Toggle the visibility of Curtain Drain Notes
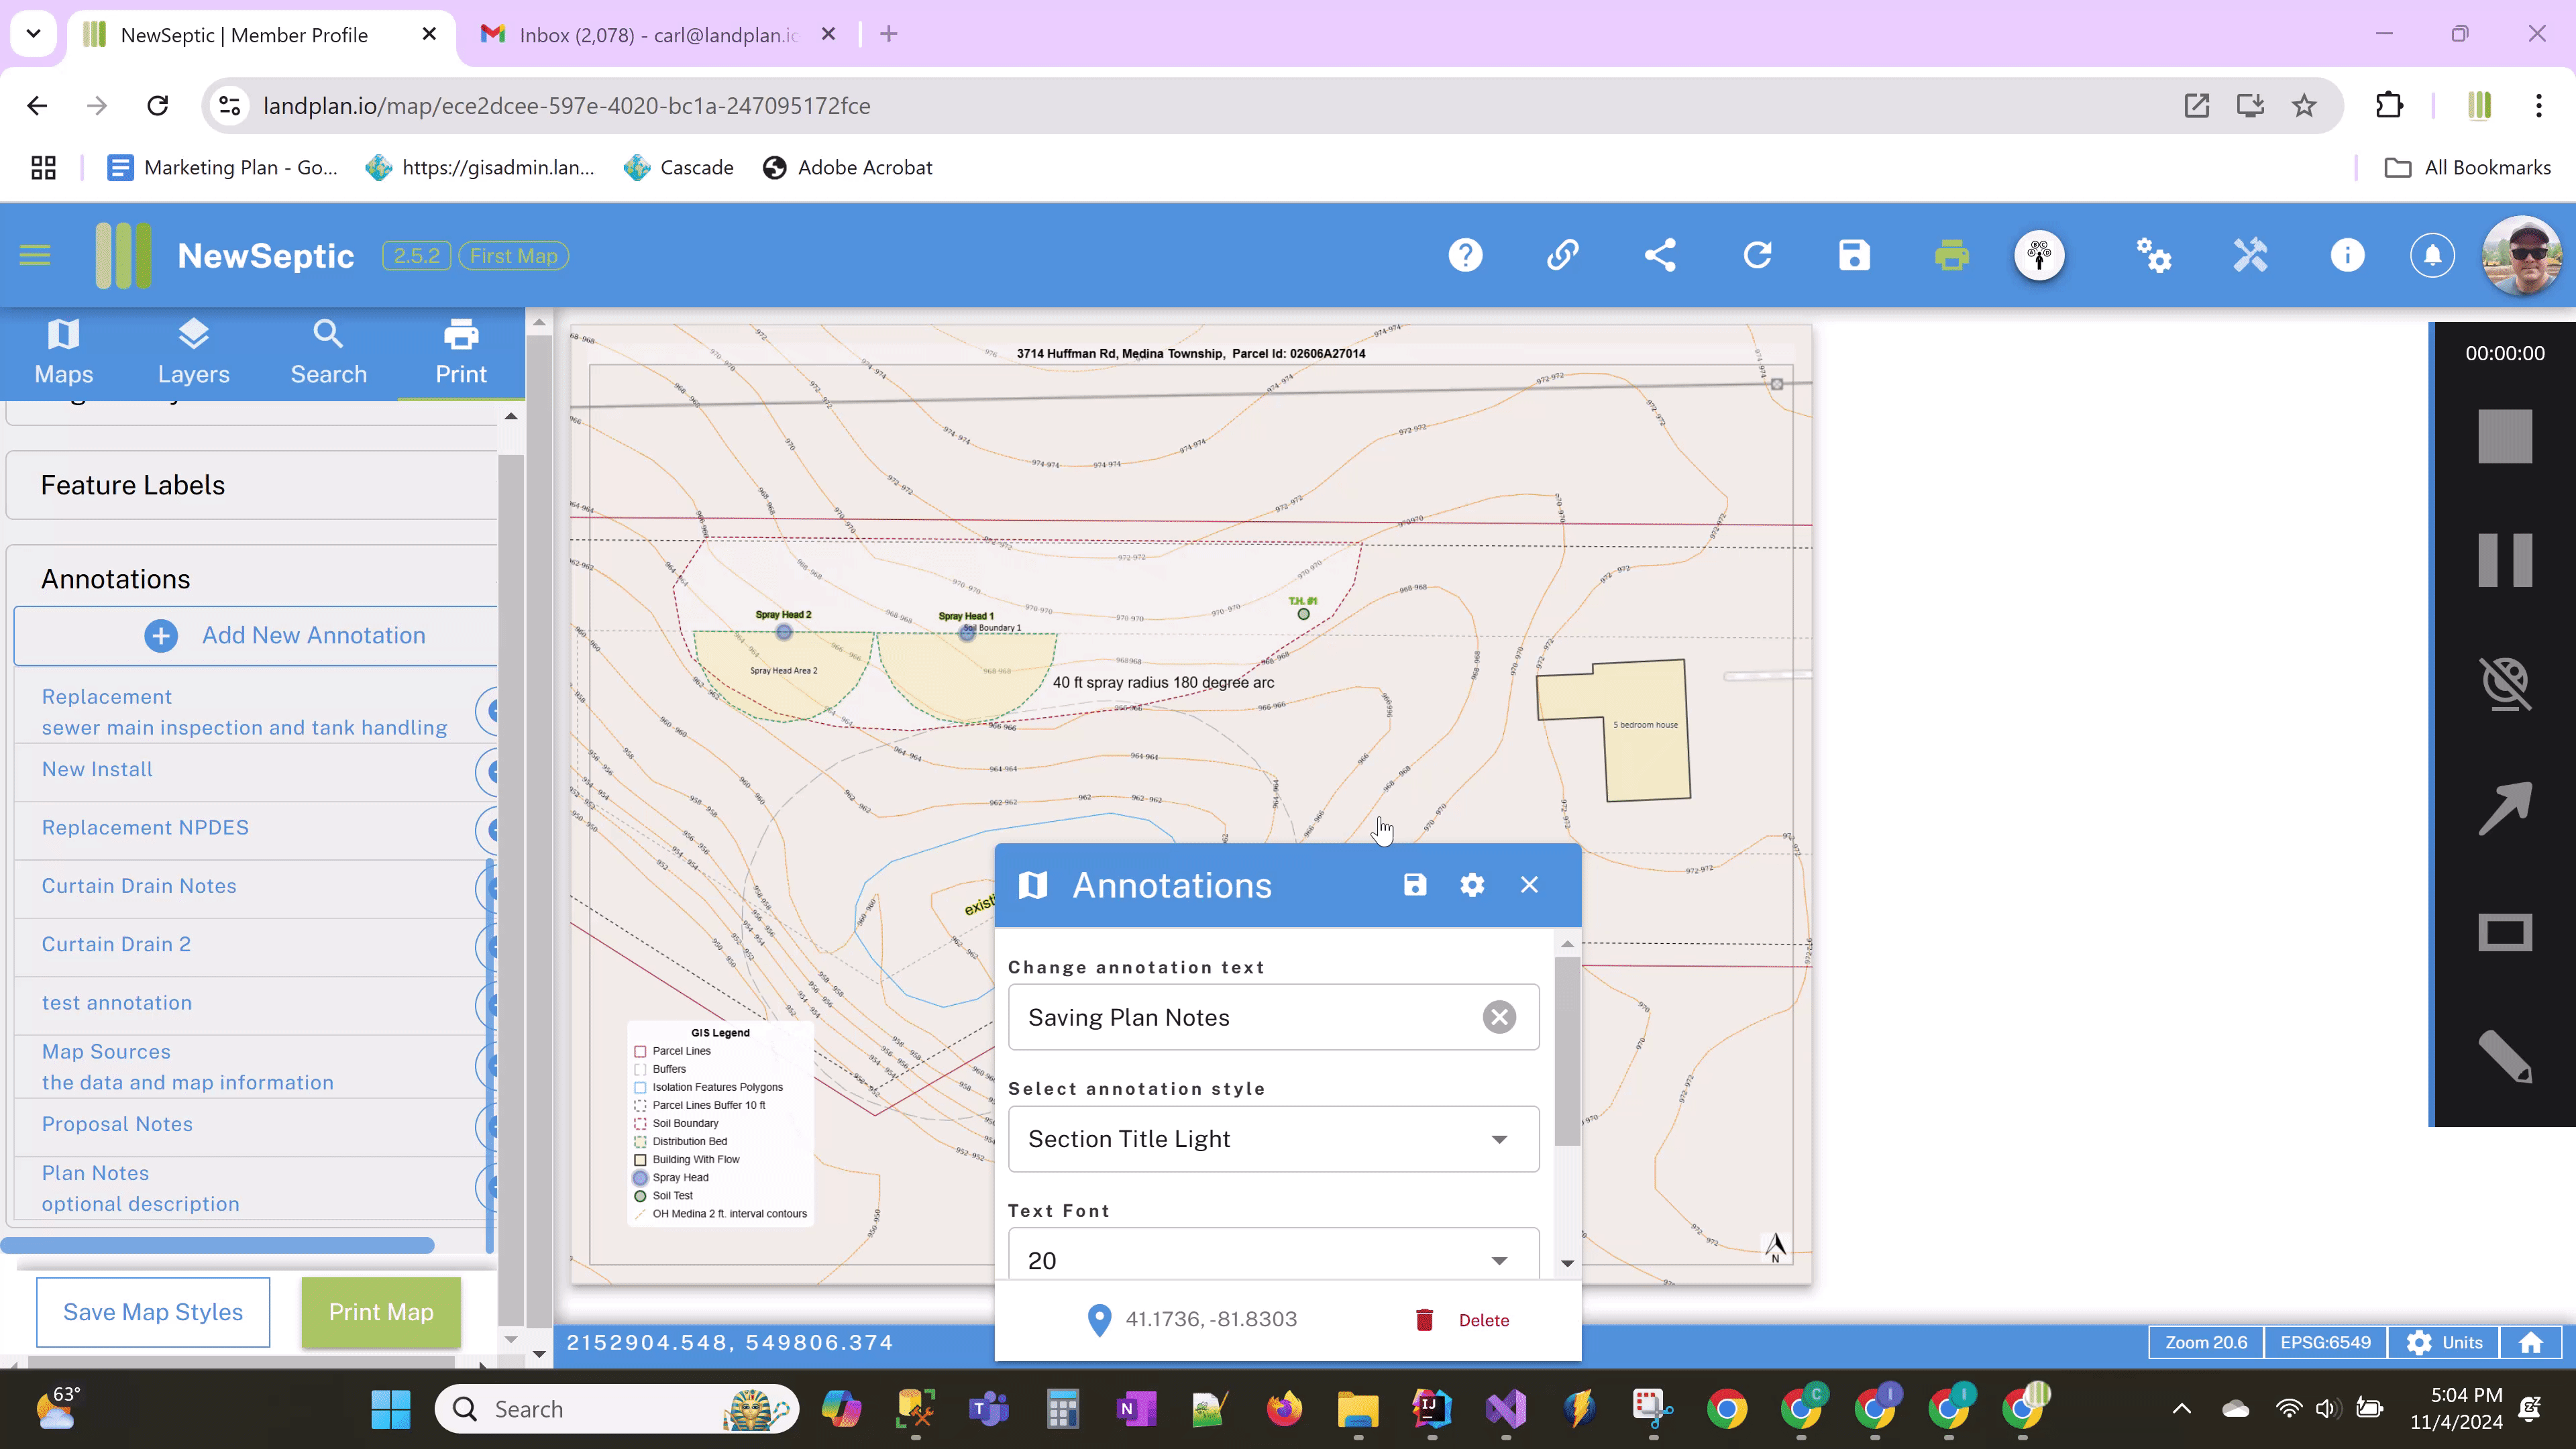 tap(495, 886)
